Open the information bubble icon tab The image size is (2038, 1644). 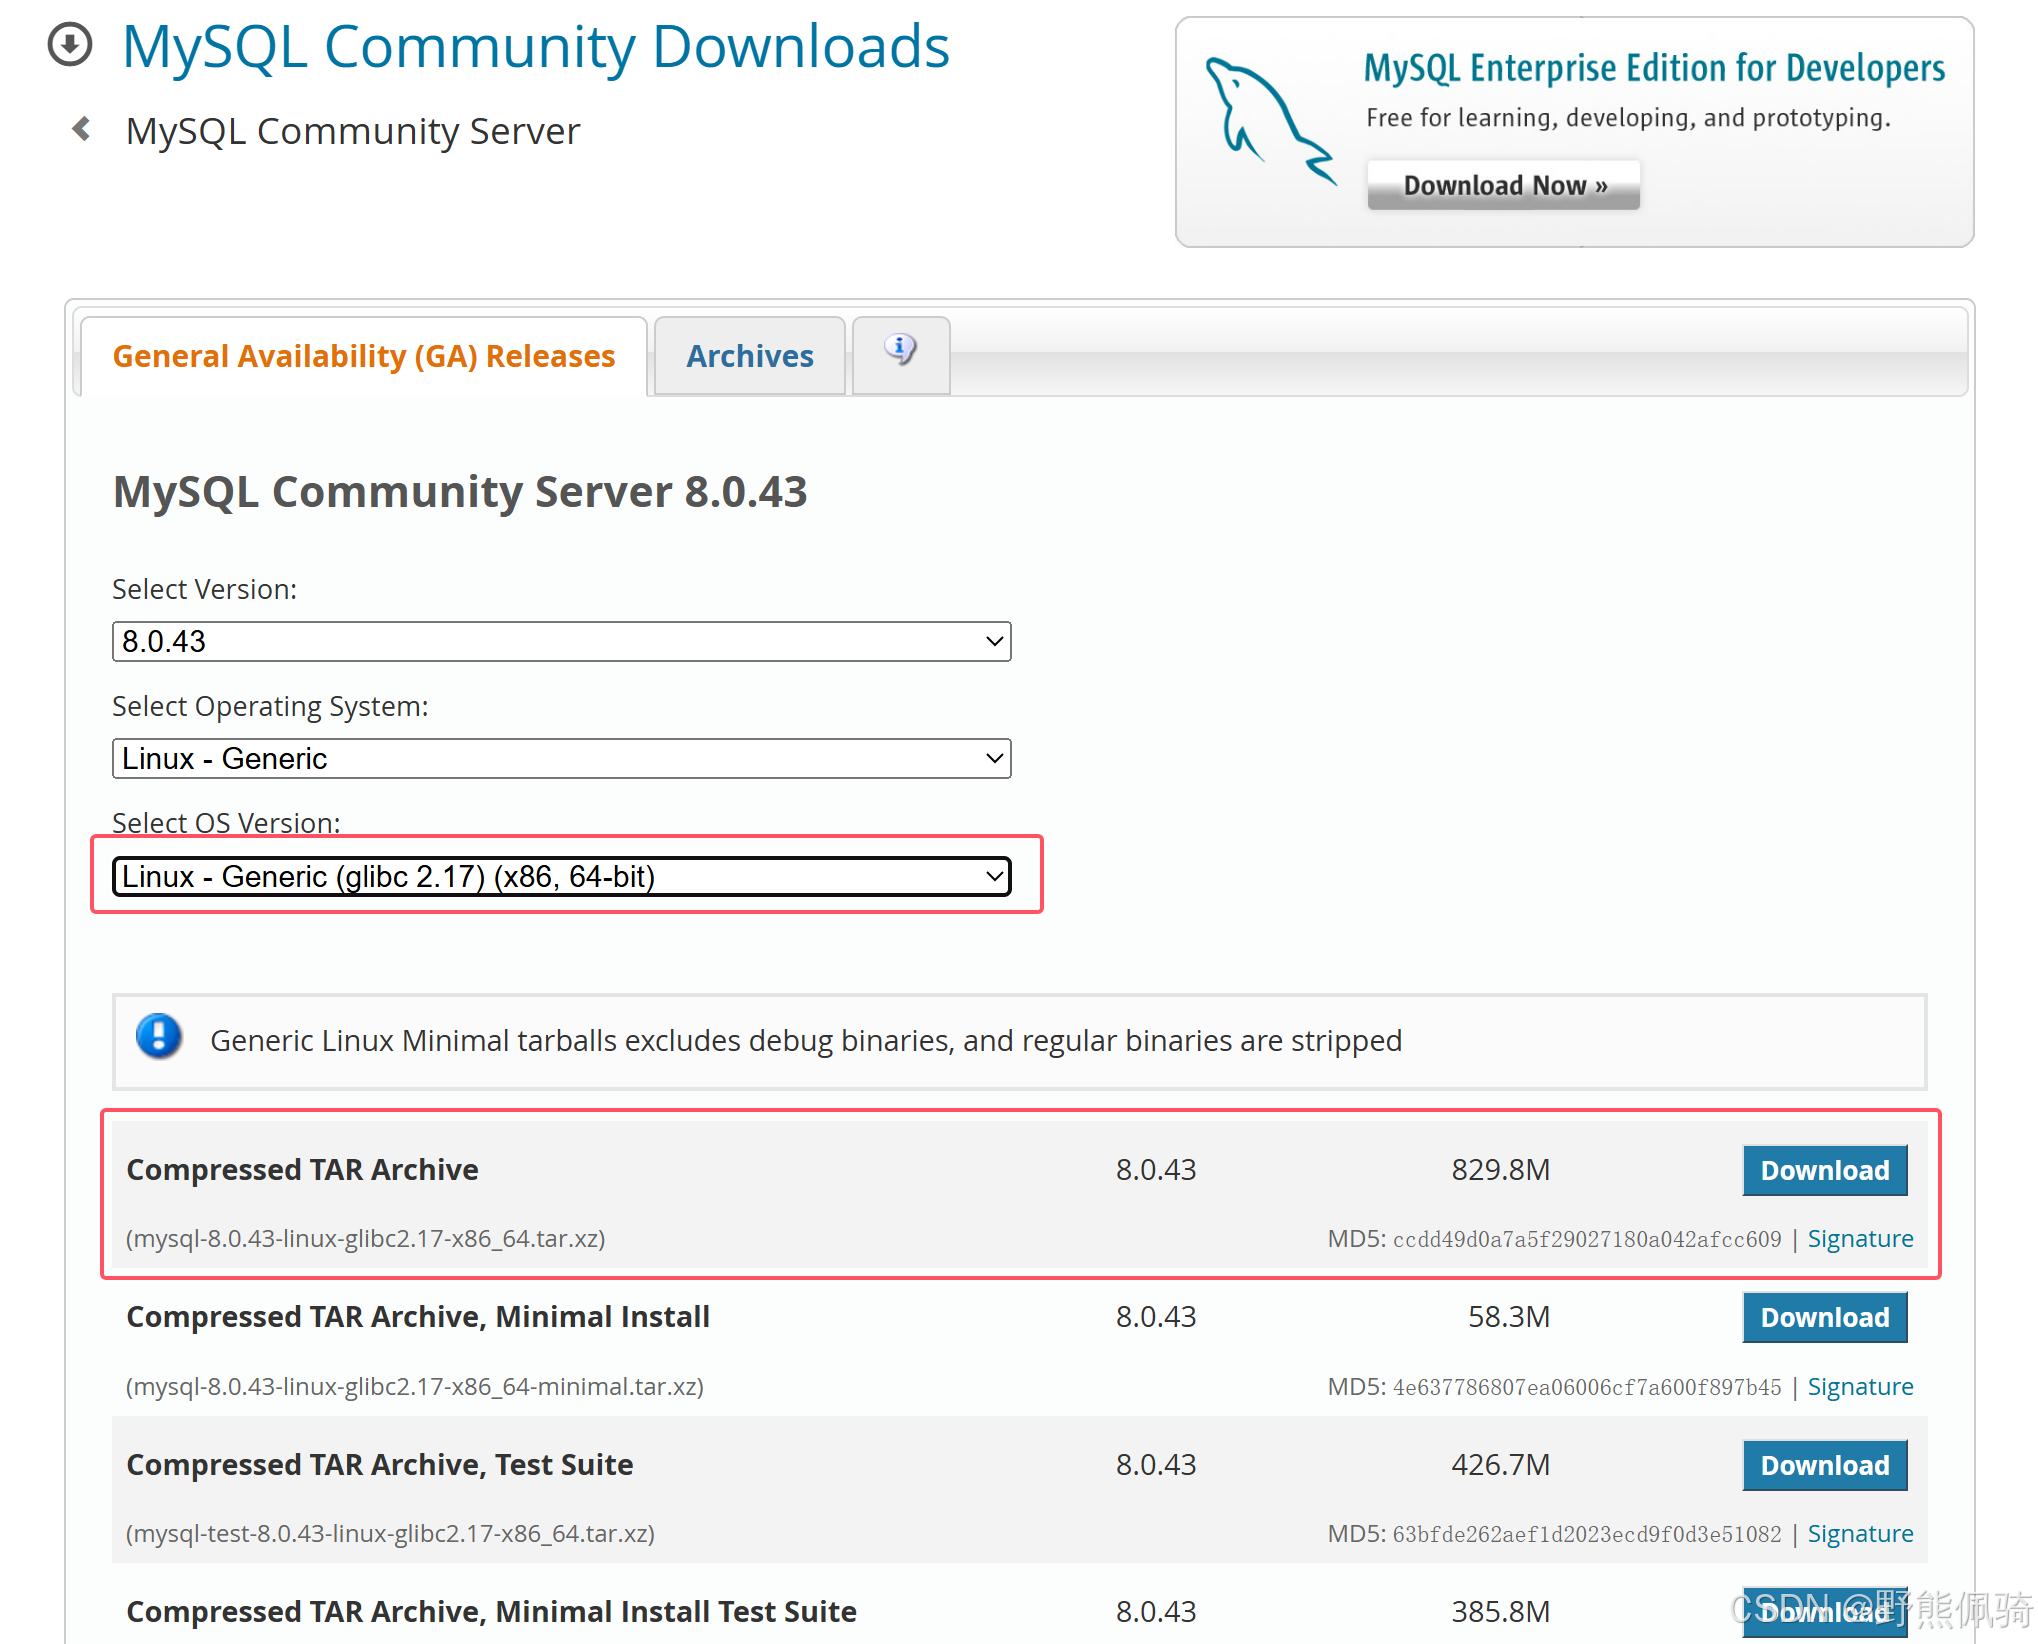pos(900,351)
